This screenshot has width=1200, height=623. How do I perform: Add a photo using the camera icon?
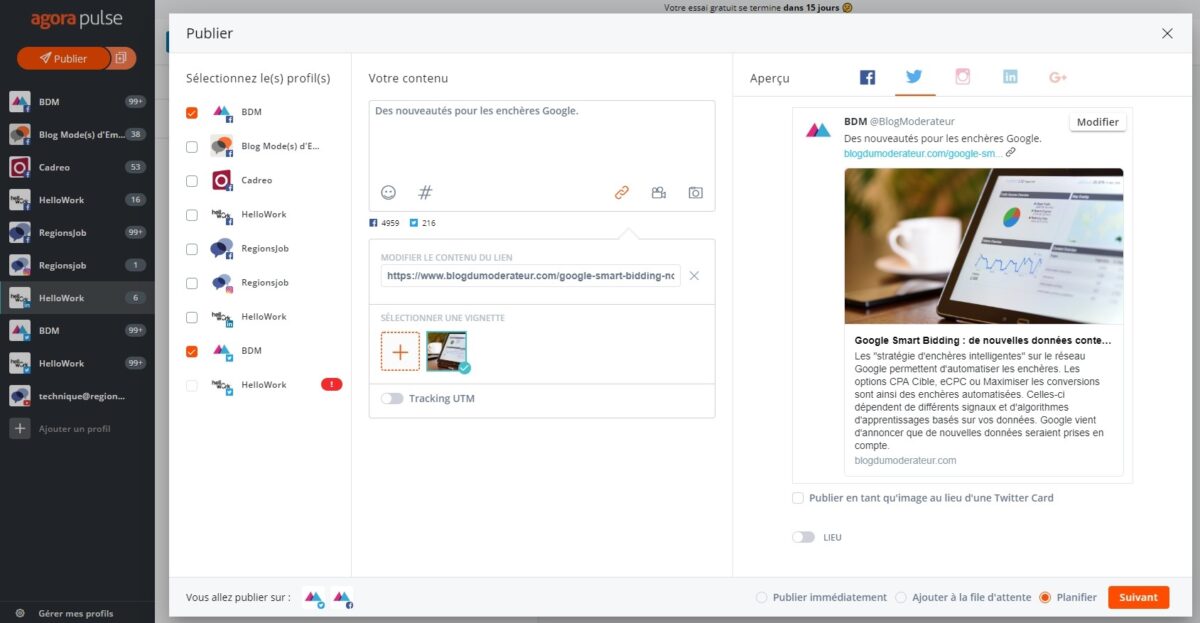tap(696, 192)
